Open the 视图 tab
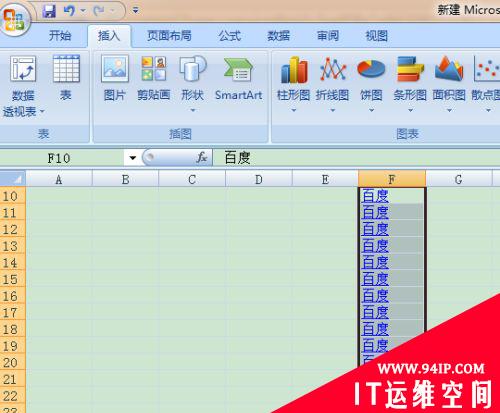This screenshot has height=413, width=500. [377, 35]
